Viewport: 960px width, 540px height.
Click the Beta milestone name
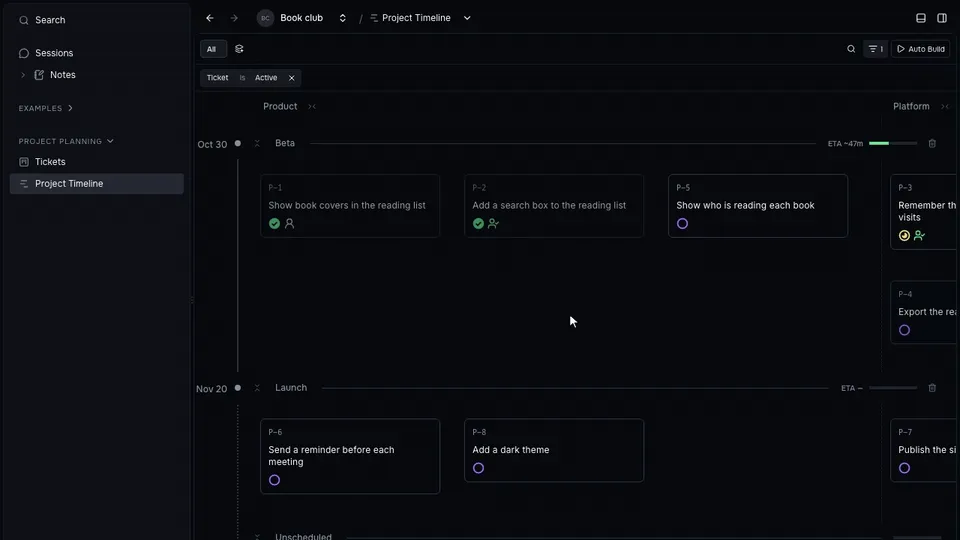pyautogui.click(x=285, y=143)
